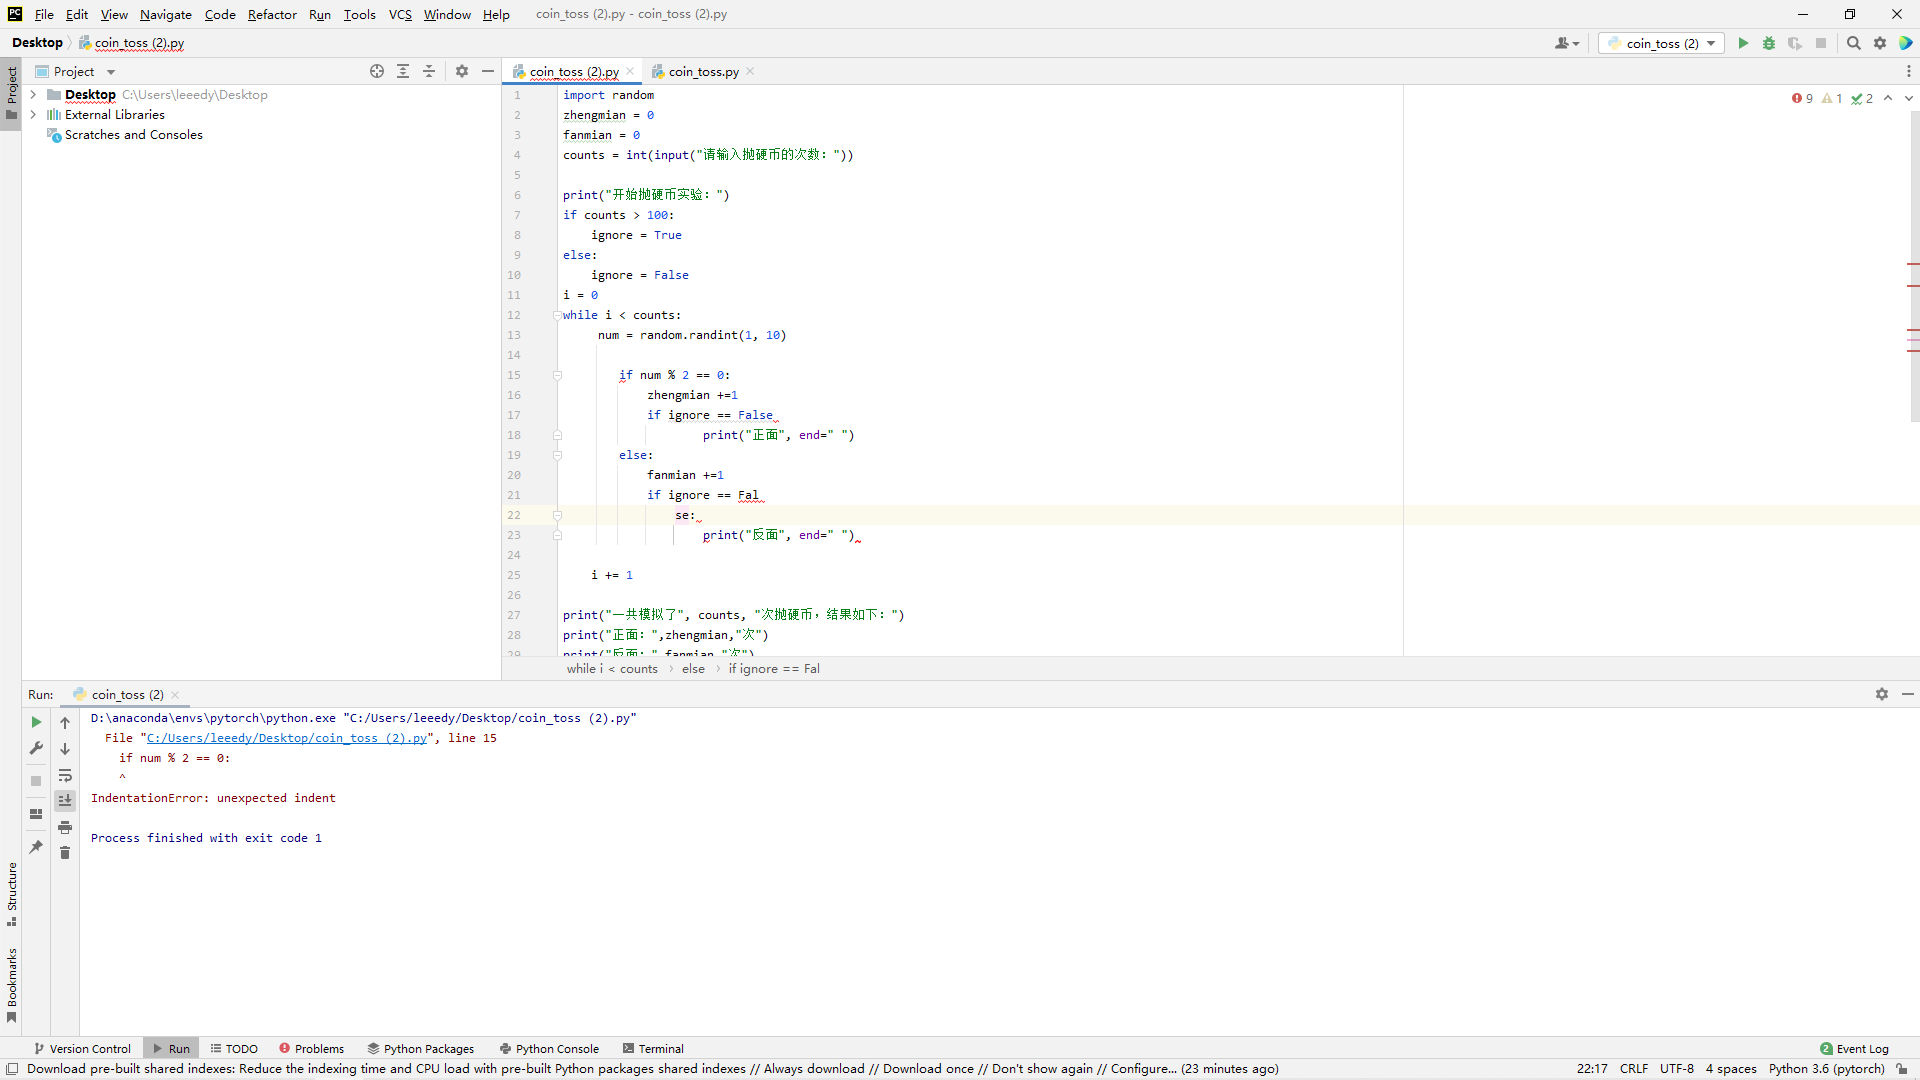
Task: Toggle scroll to end in Run console
Action: coord(65,800)
